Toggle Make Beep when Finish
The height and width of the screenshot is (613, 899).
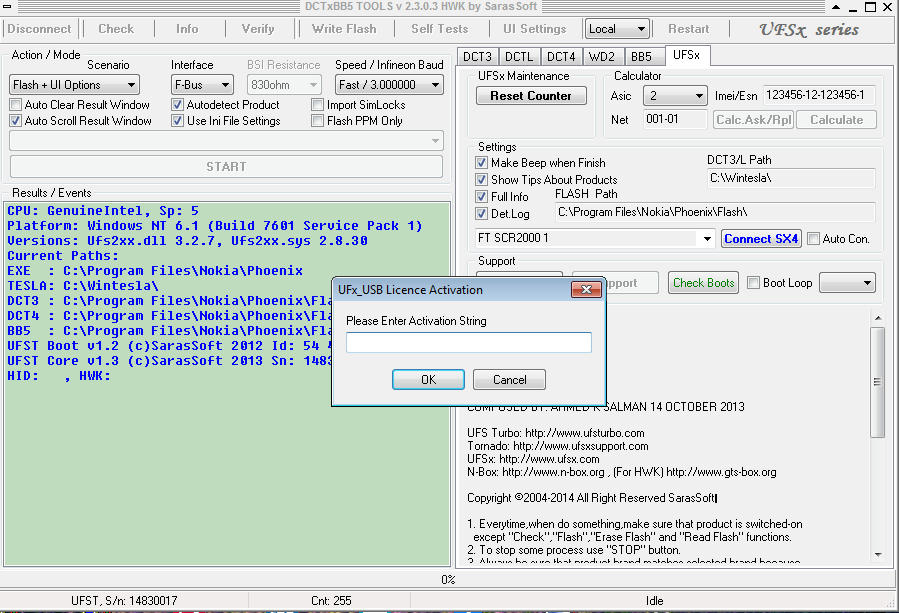(482, 163)
